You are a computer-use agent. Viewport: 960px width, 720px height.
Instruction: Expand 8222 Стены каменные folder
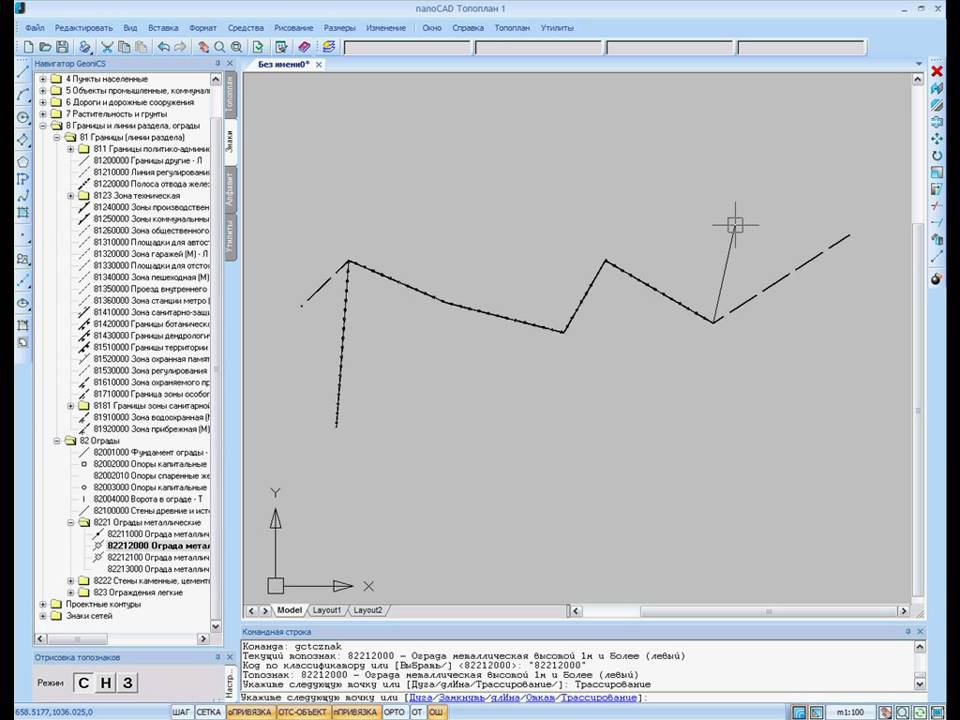[71, 581]
